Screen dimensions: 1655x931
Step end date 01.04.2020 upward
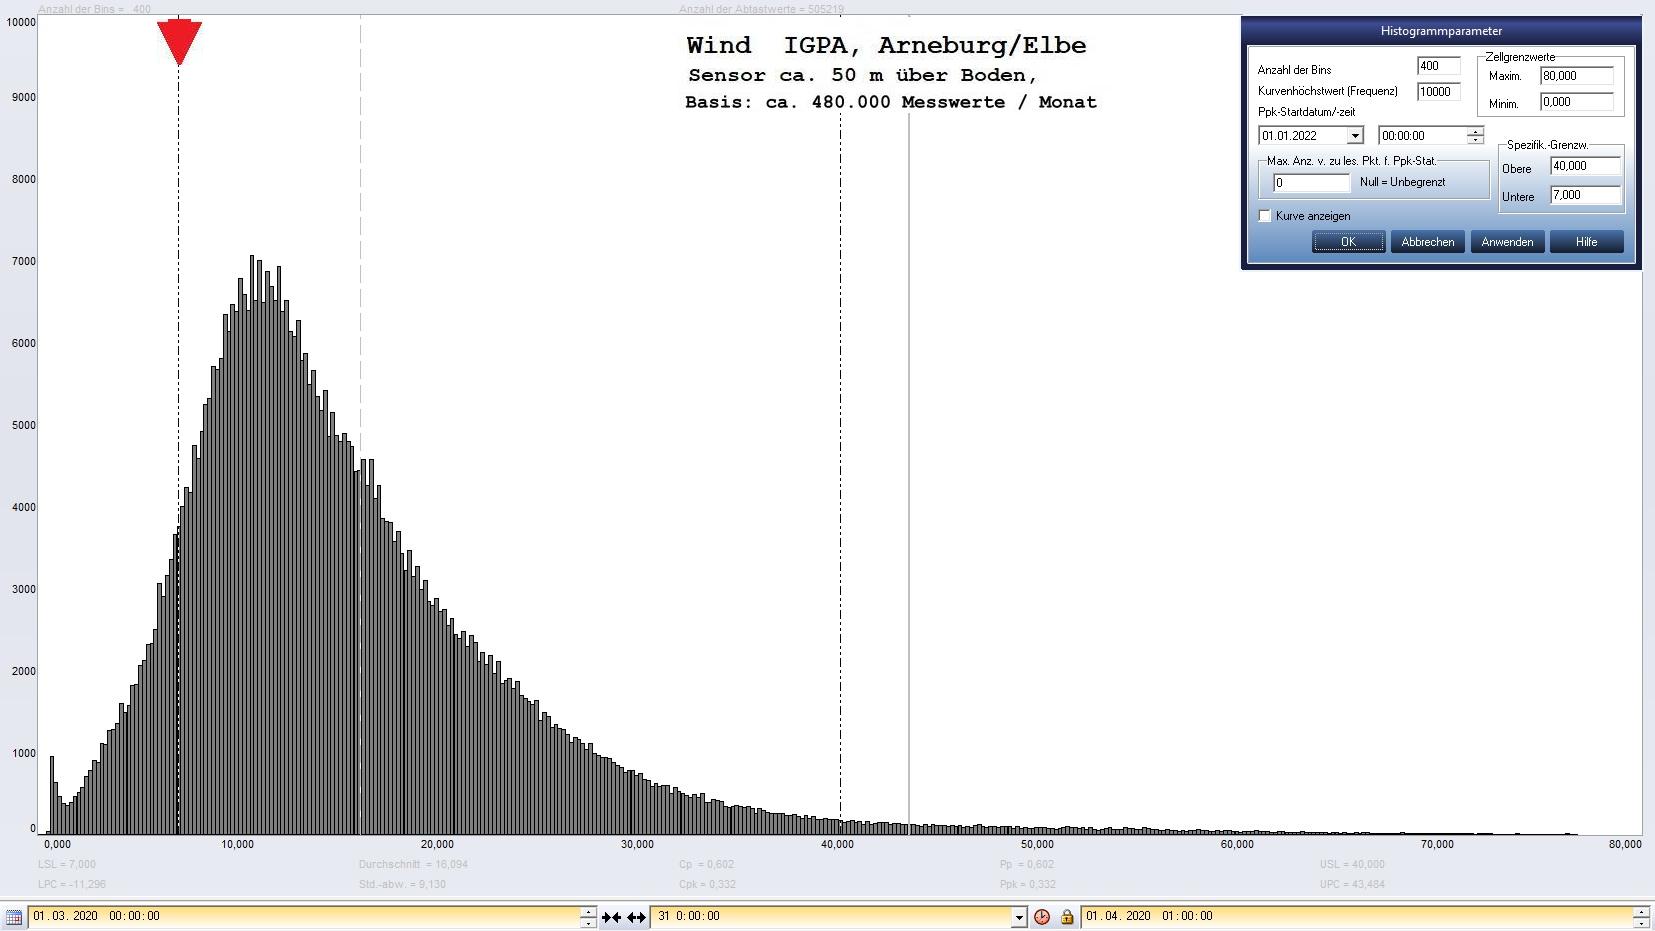1641,911
